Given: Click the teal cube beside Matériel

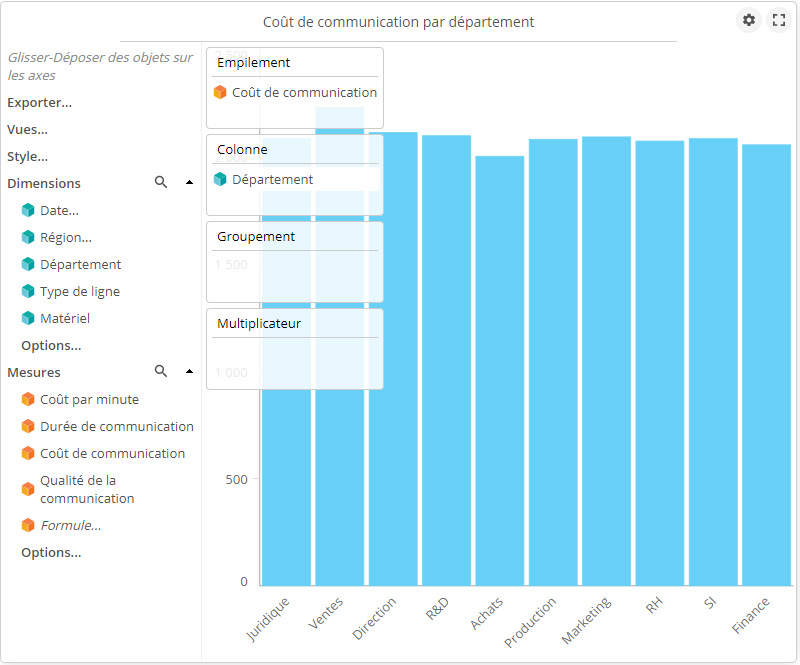Looking at the screenshot, I should pos(28,319).
